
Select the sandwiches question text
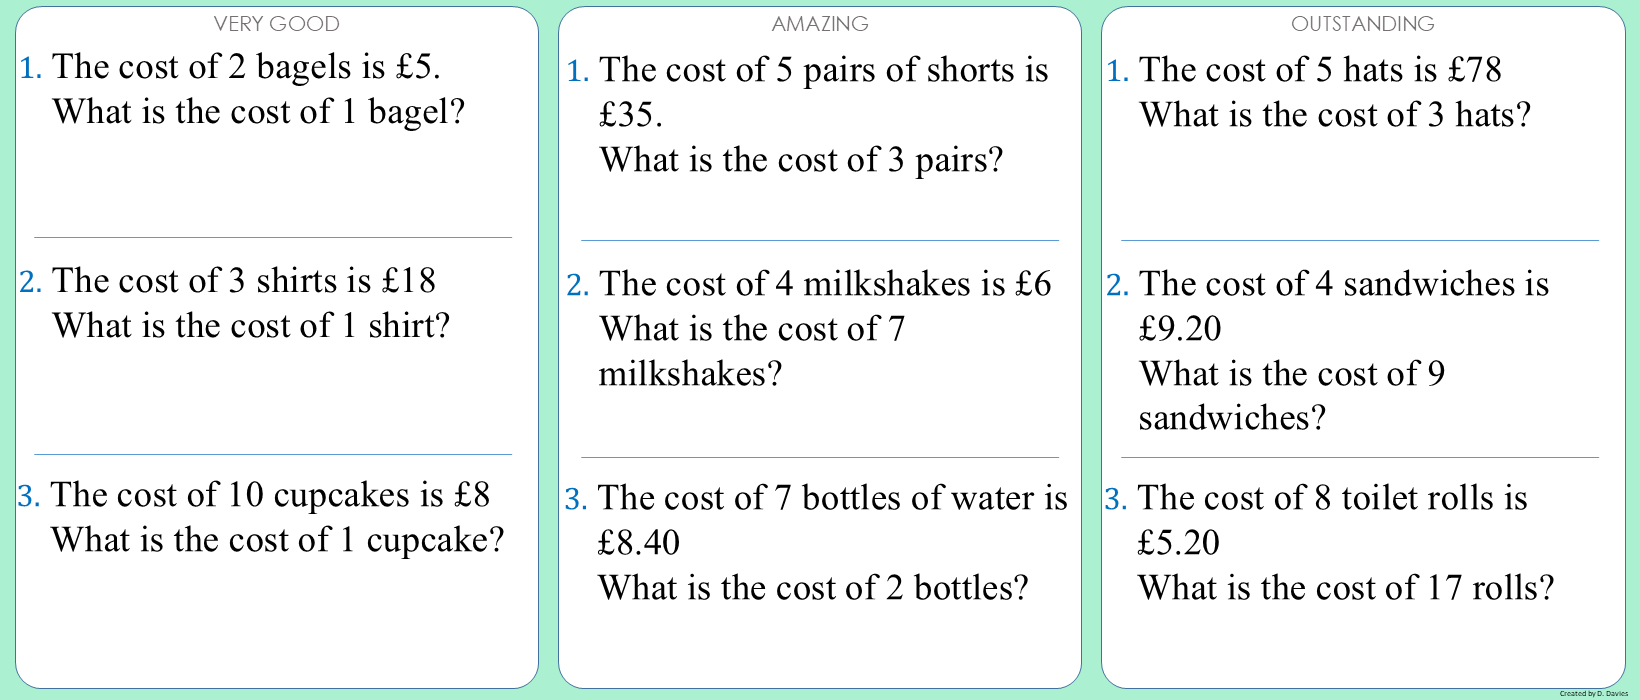click(x=1342, y=350)
